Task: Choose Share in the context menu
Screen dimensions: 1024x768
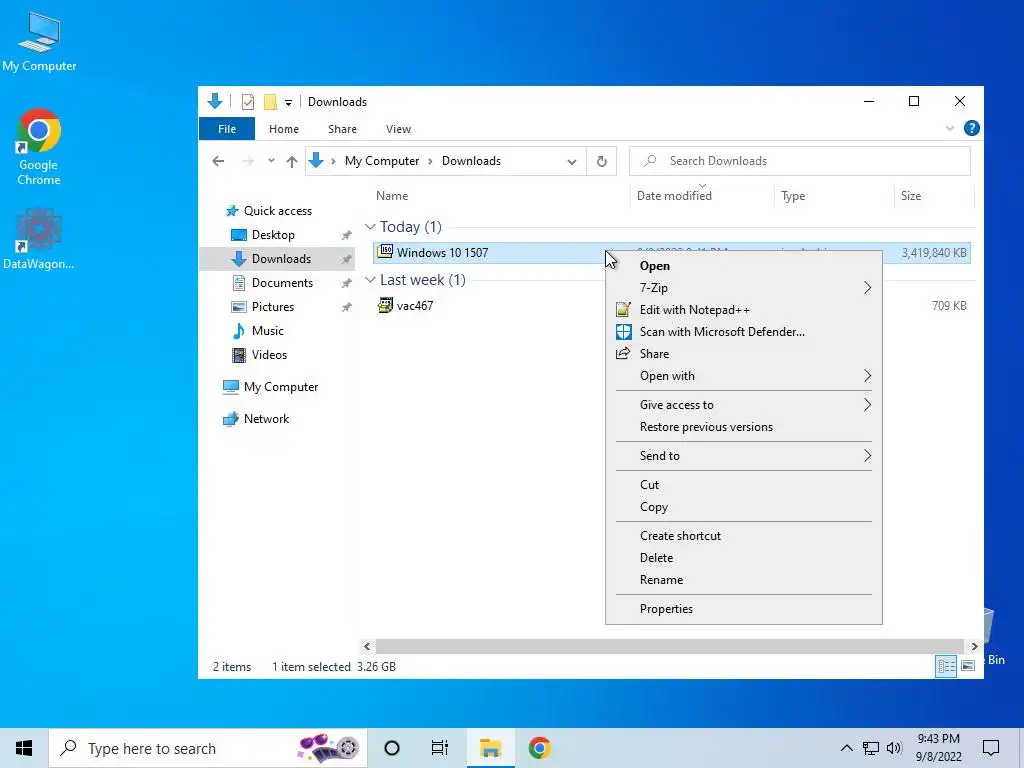Action: pyautogui.click(x=743, y=354)
